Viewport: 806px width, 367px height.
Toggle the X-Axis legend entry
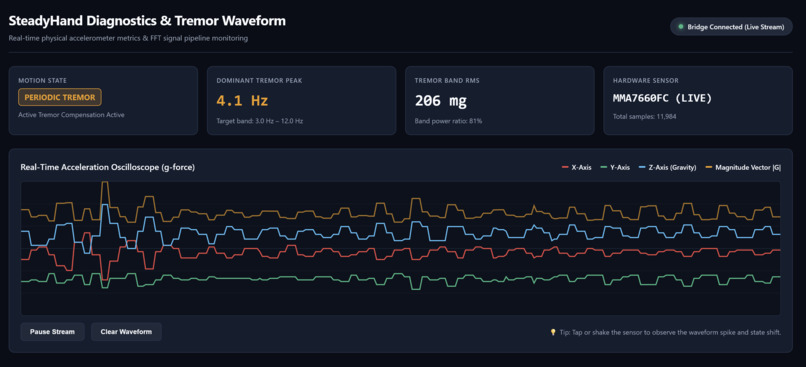(x=578, y=168)
